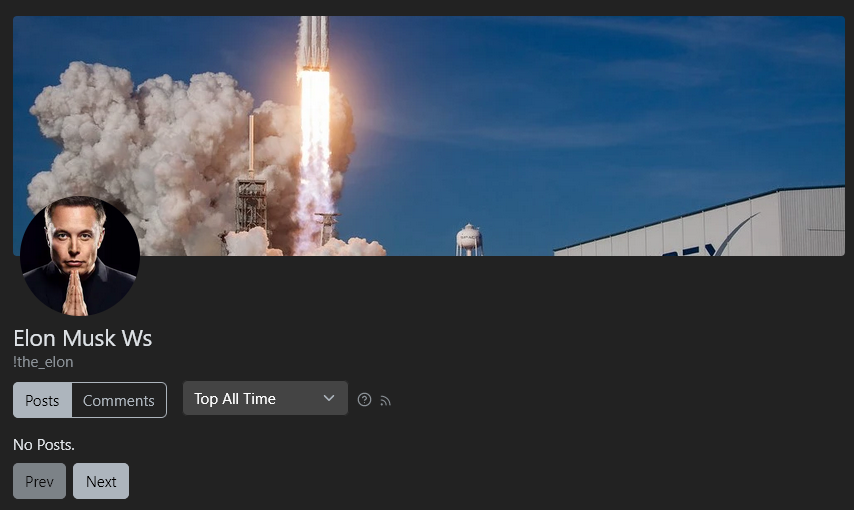Select the Posts tab label

(x=42, y=401)
